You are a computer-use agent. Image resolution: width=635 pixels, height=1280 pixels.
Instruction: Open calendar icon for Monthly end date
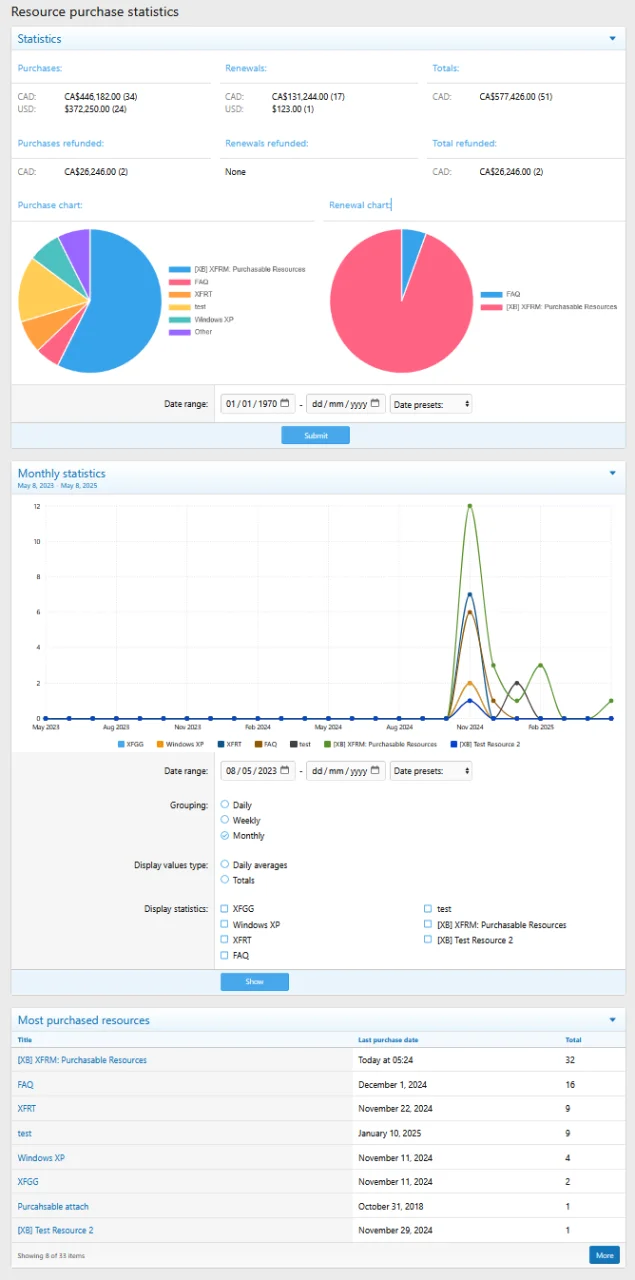tap(375, 771)
